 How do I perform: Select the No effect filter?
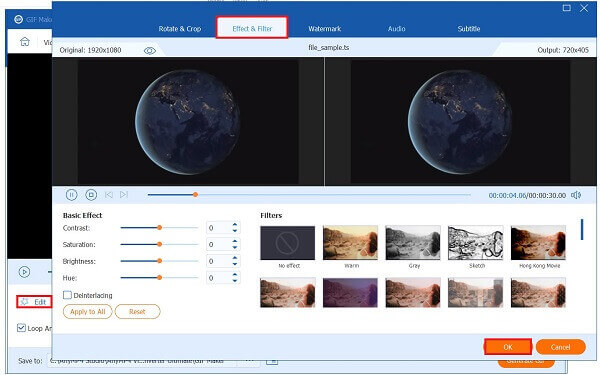[x=288, y=243]
